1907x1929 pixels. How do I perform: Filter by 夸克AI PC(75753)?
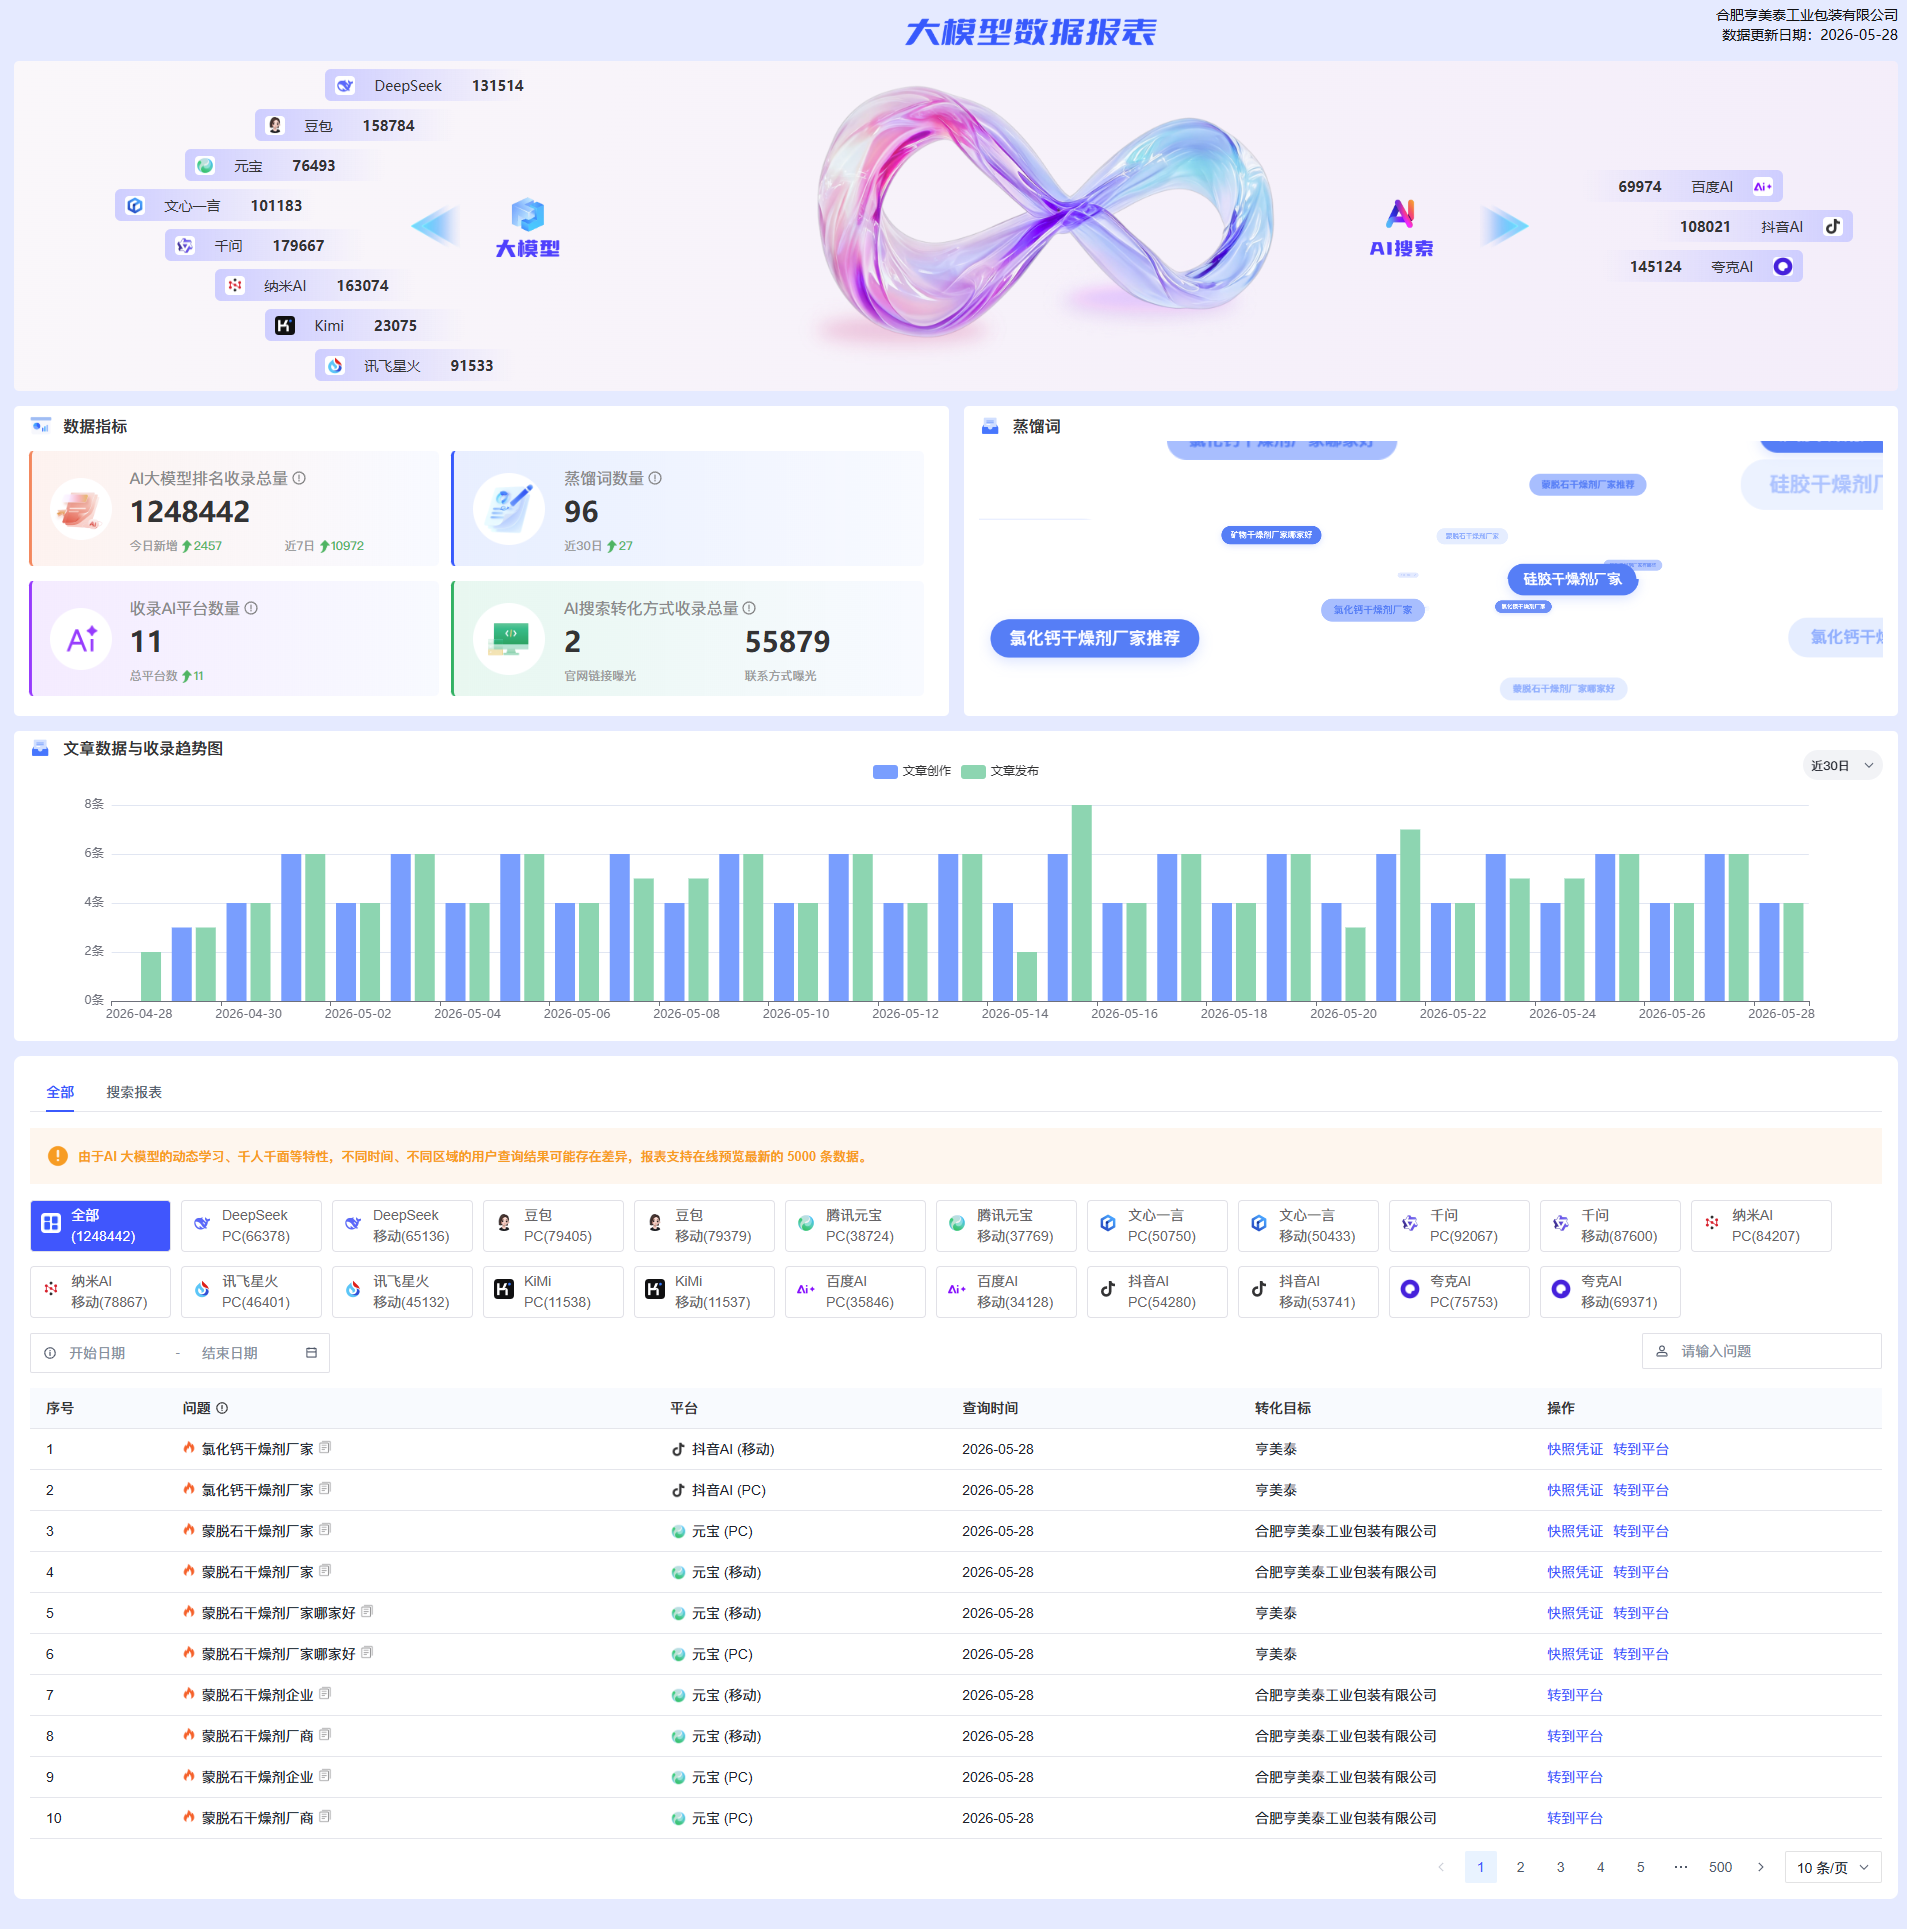1459,1293
